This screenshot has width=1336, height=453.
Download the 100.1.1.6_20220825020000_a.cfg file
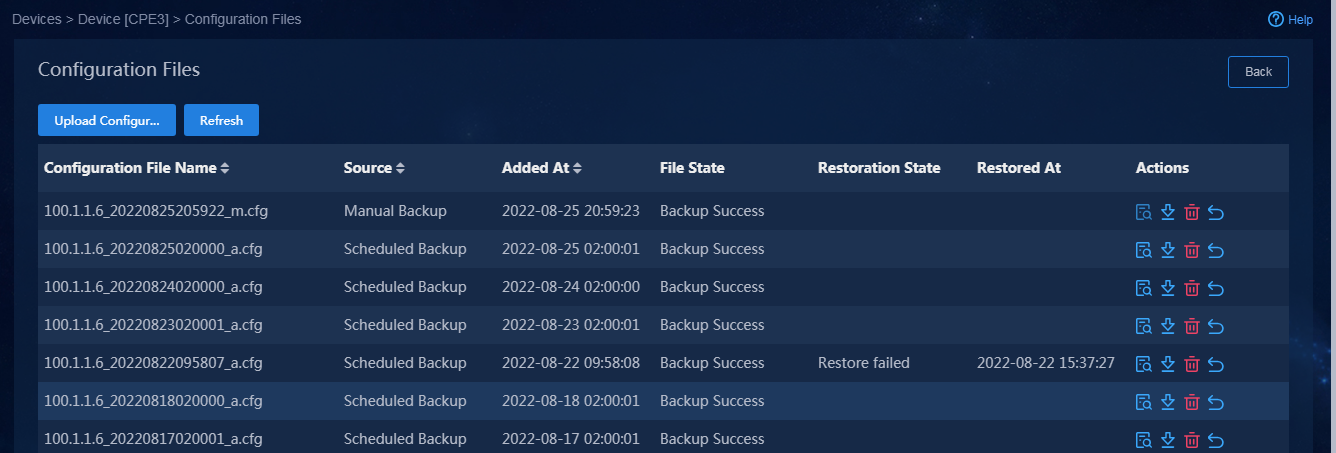(1168, 250)
